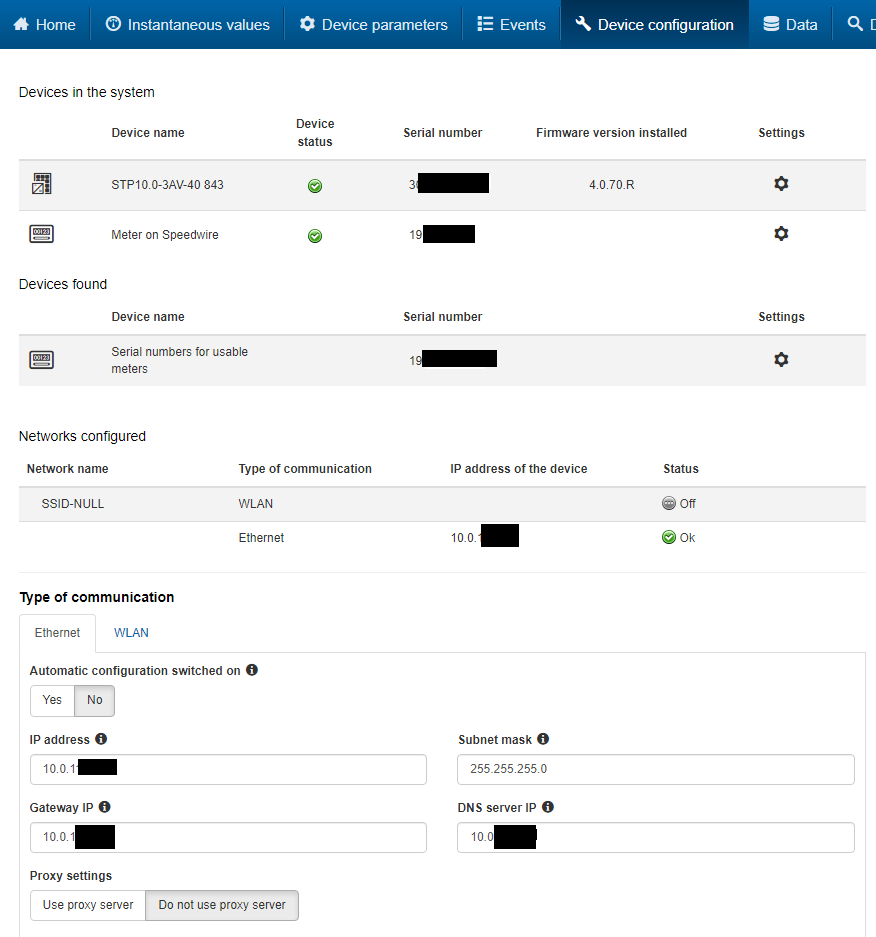Click the Devices in the system heading
876x937 pixels.
click(x=87, y=92)
